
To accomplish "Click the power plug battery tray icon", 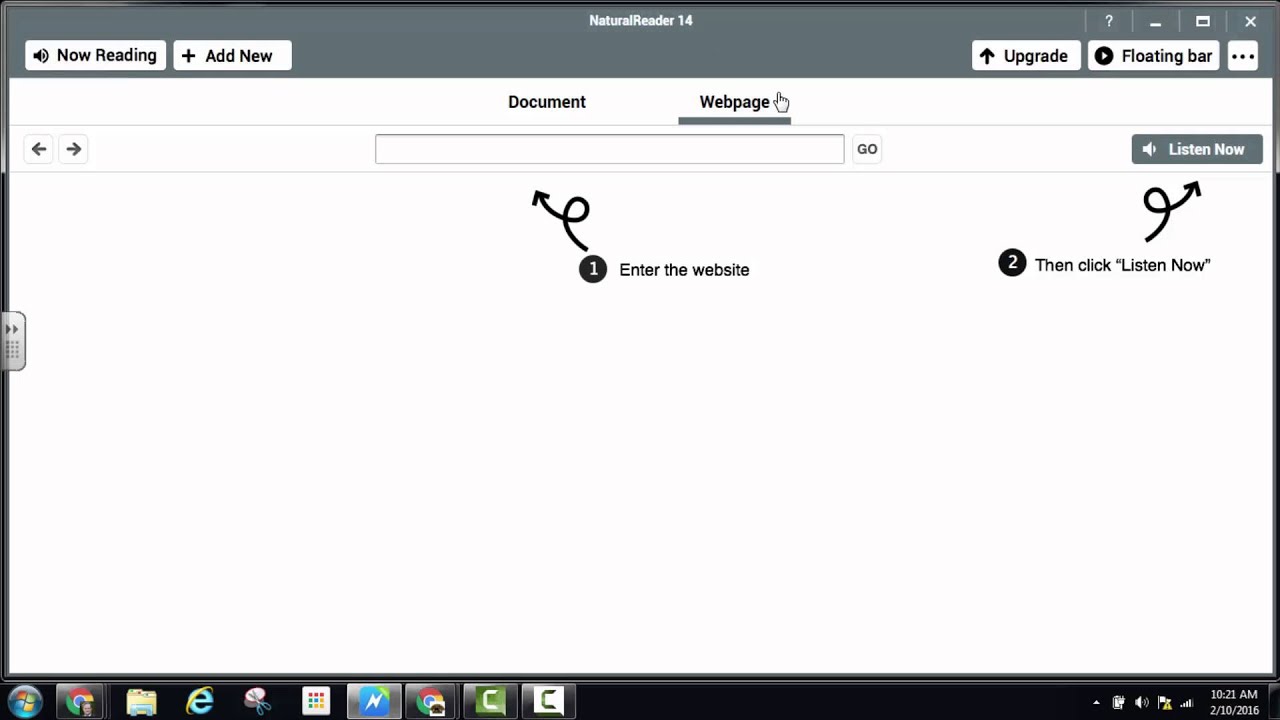I will [1118, 703].
